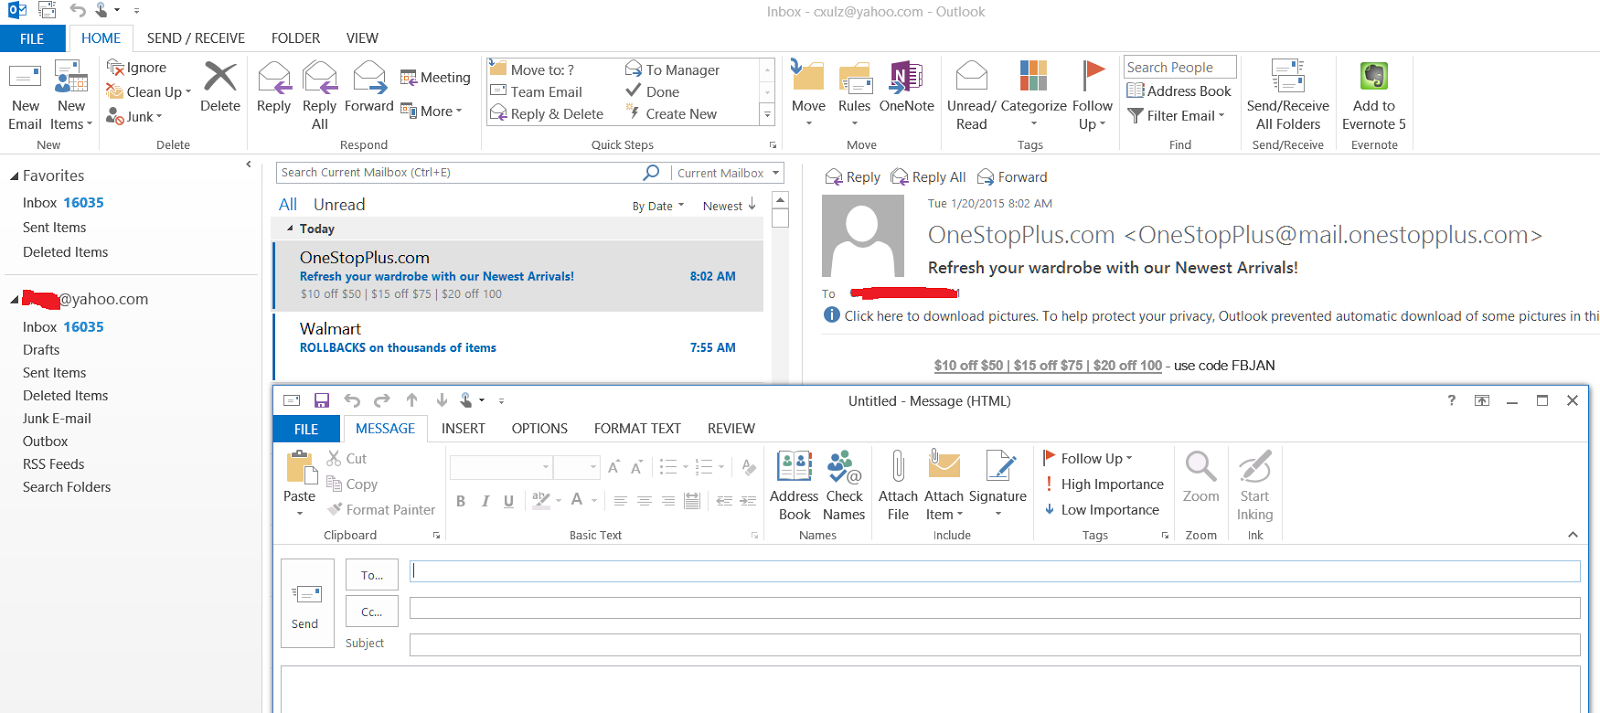The image size is (1600, 713).
Task: Open the Filter Email dropdown
Action: point(1176,116)
